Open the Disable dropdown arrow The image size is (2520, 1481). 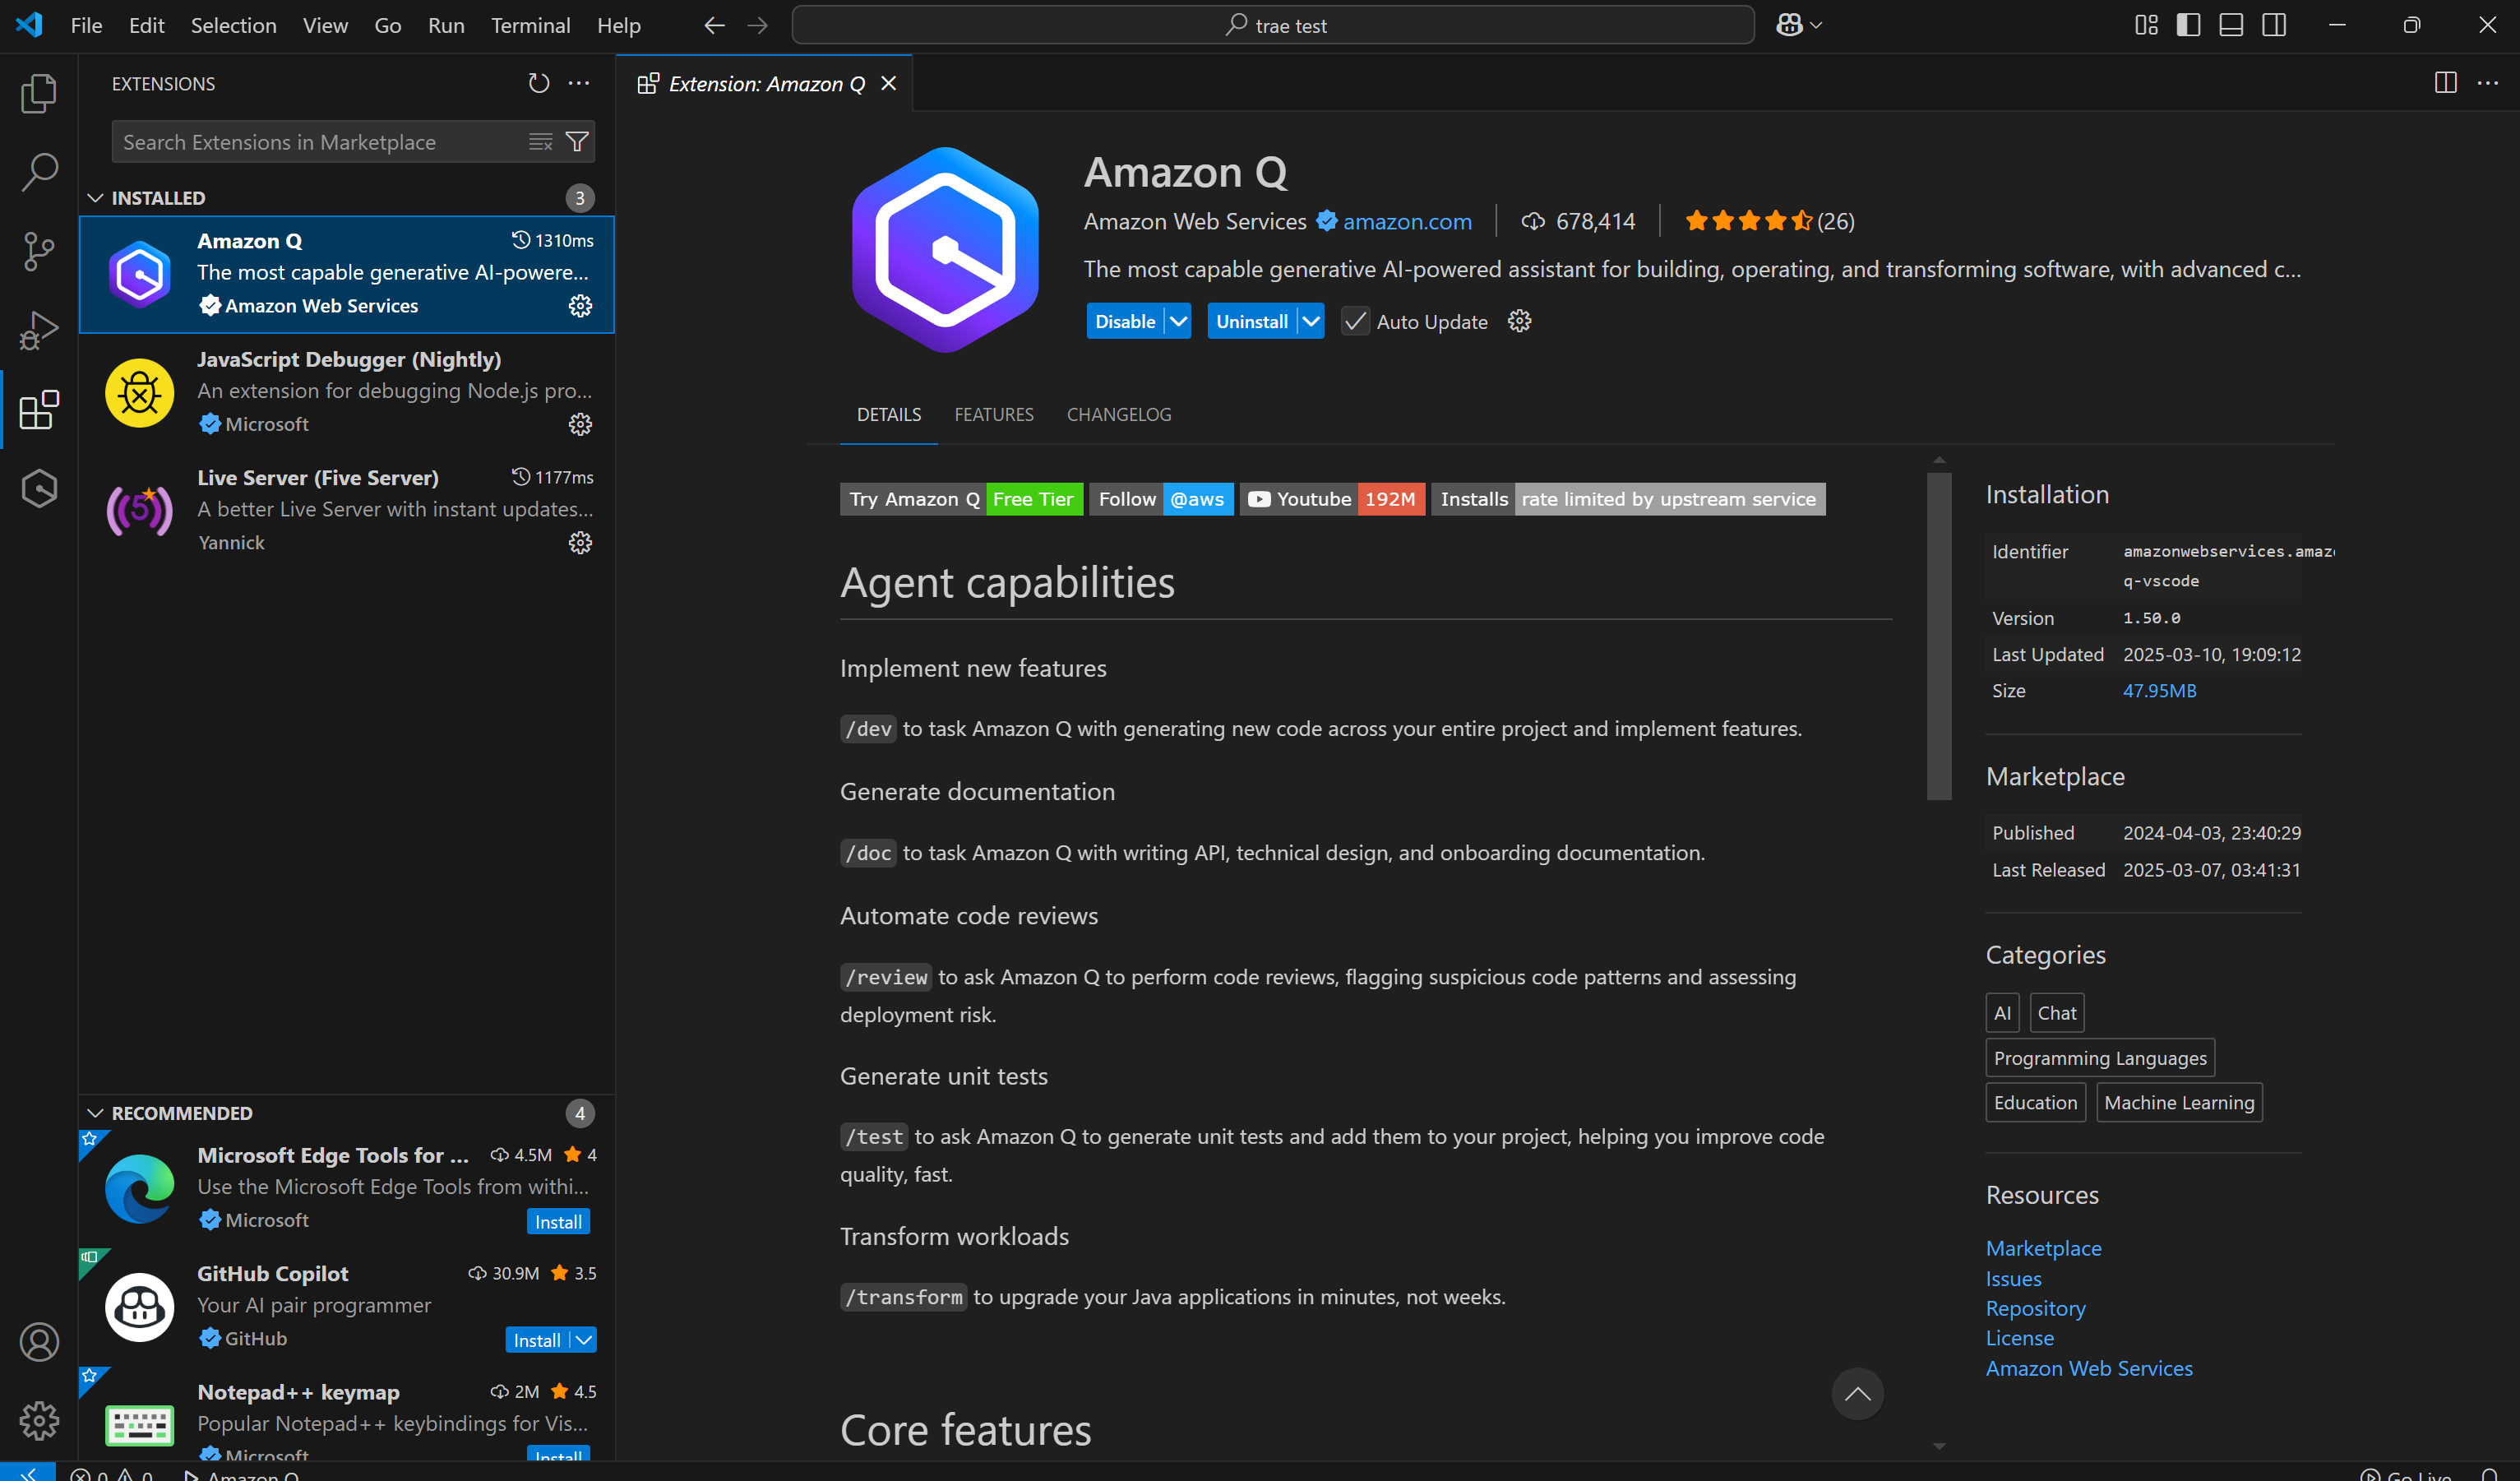tap(1179, 321)
